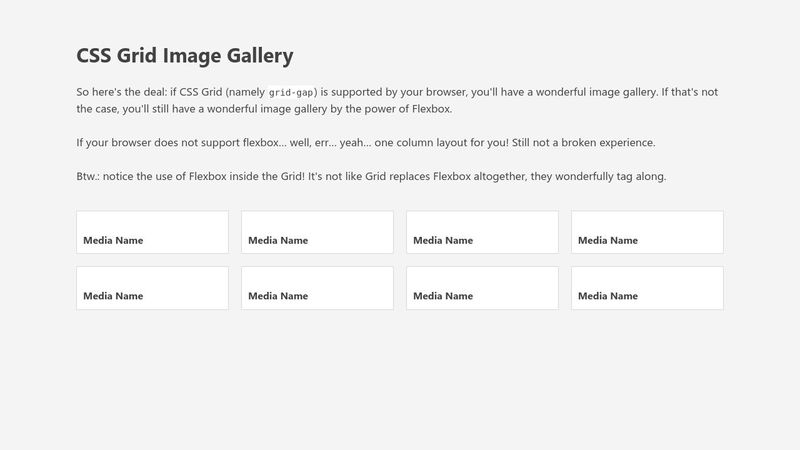The height and width of the screenshot is (450, 800).
Task: Open first Media Name card in bottom row
Action: point(153,288)
